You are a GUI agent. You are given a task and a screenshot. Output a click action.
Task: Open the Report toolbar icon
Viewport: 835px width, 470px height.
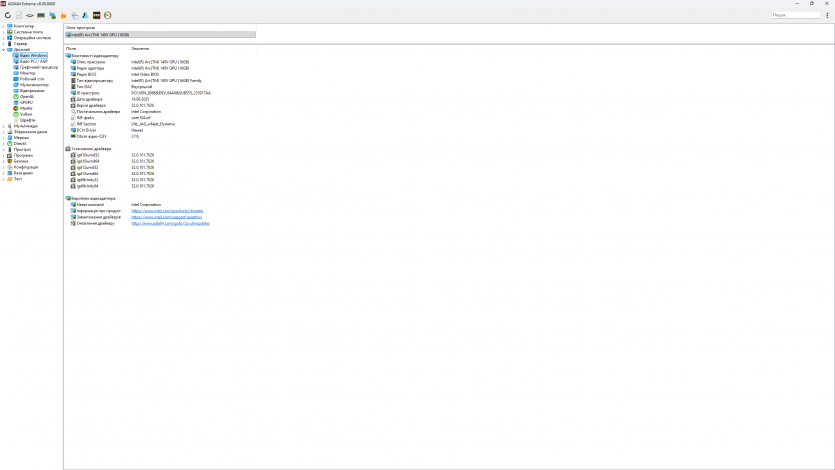click(19, 15)
